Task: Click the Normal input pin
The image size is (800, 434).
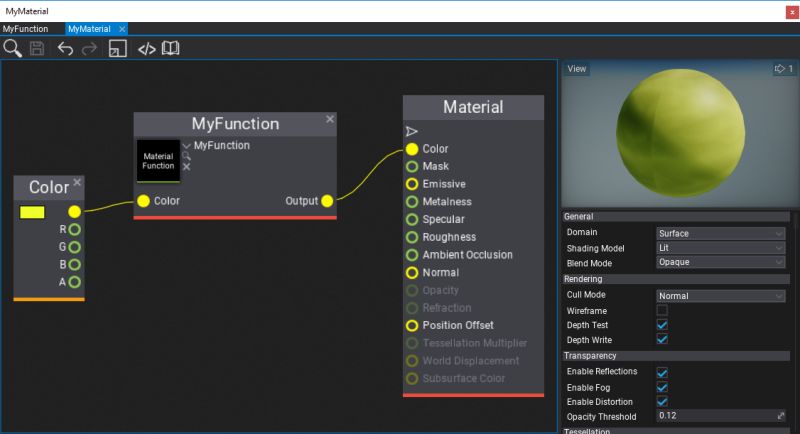Action: coord(412,273)
